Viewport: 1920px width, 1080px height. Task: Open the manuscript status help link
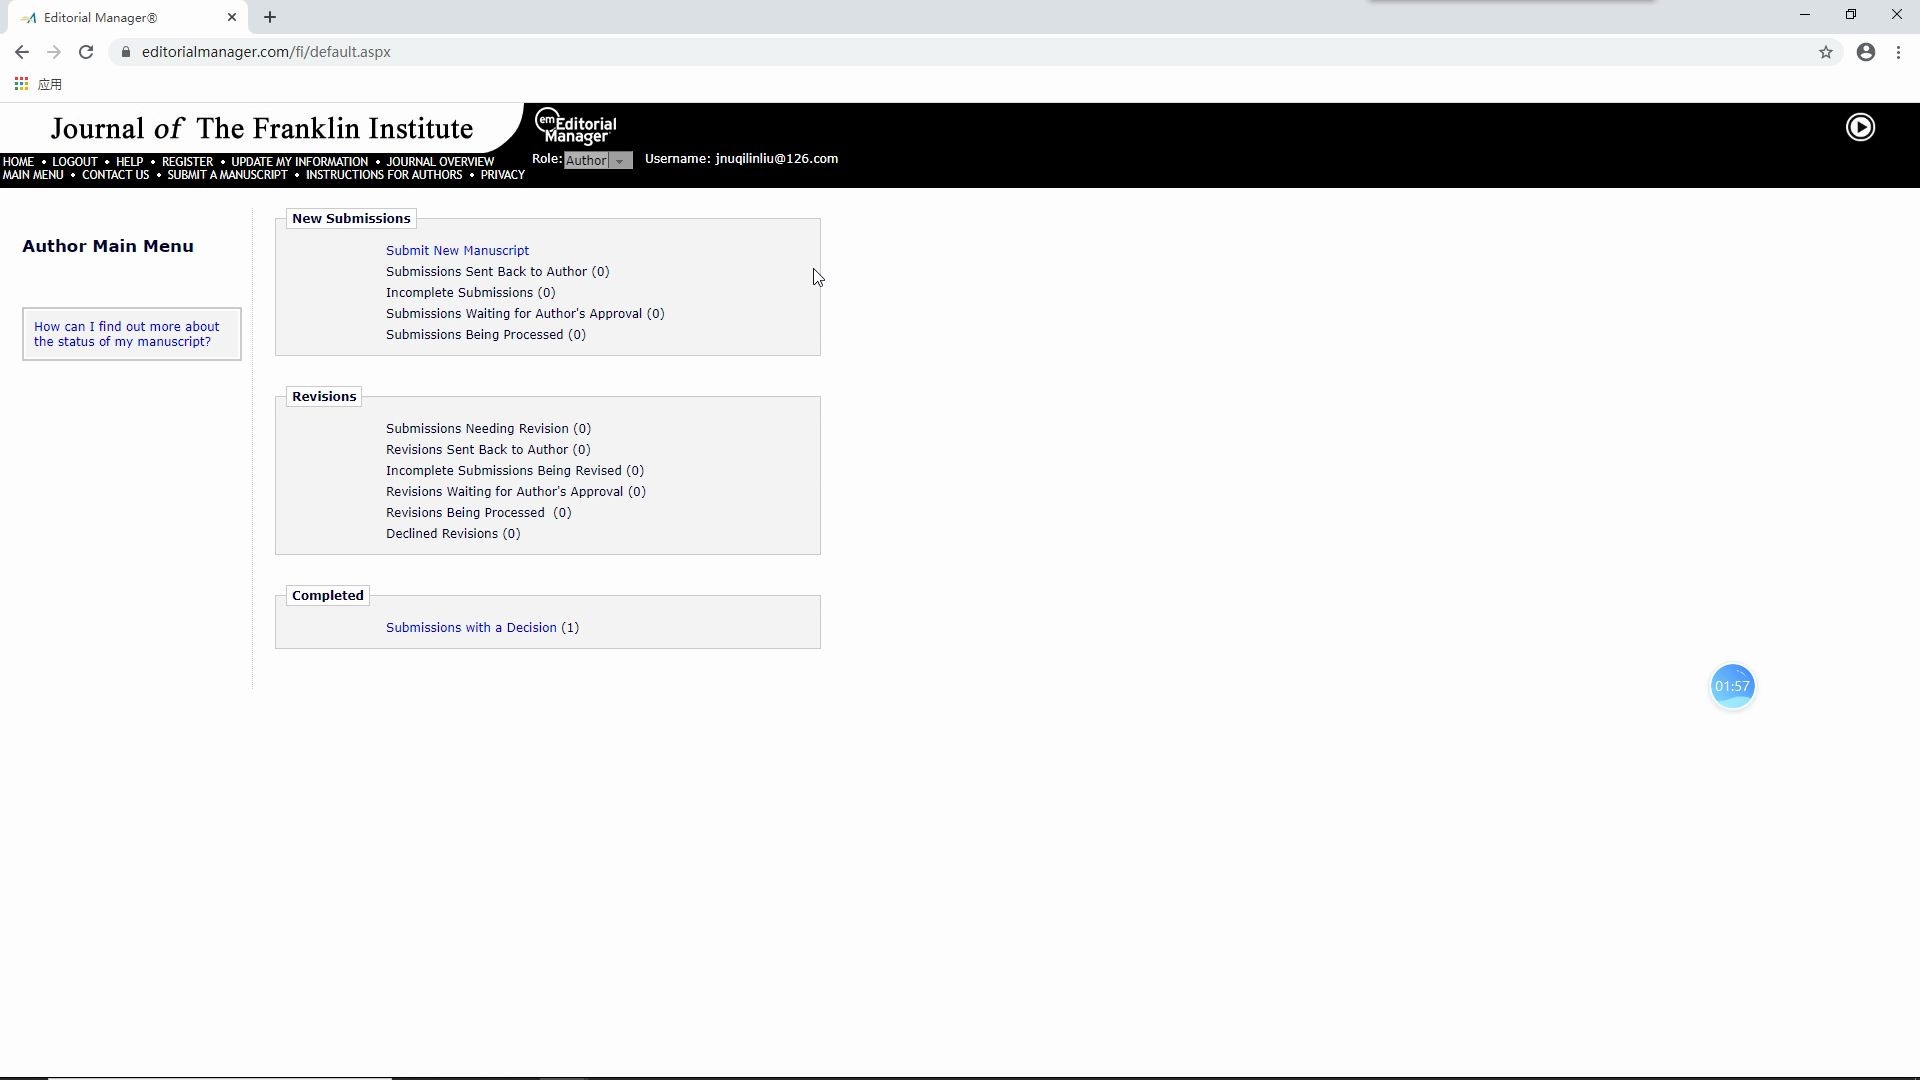126,334
